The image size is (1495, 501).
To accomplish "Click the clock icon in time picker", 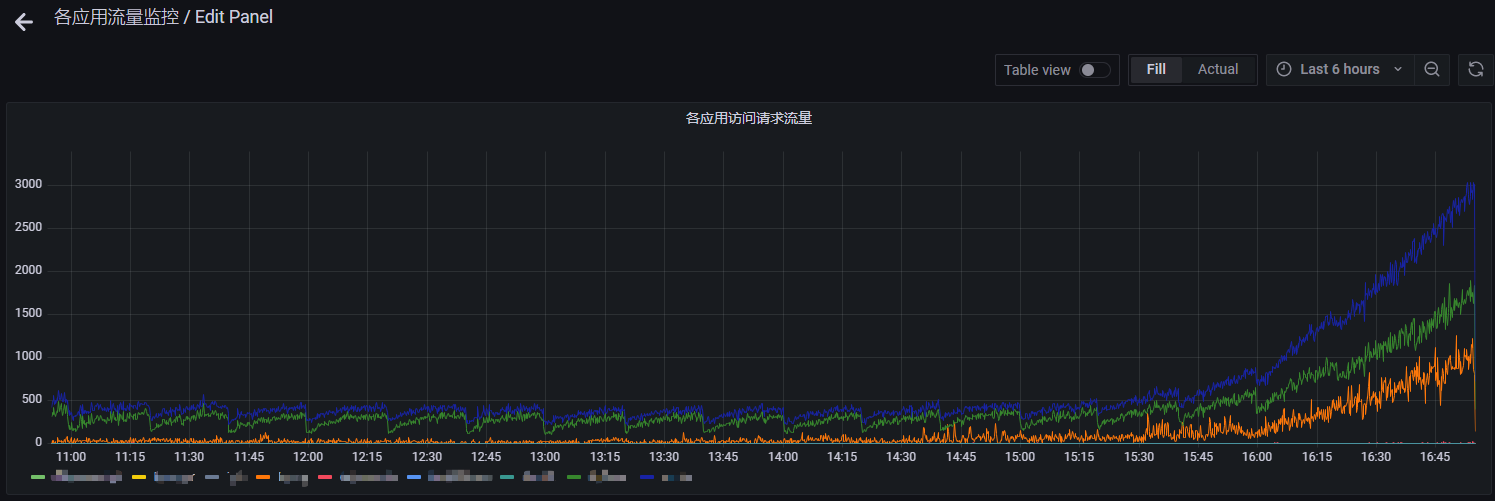I will coord(1284,69).
